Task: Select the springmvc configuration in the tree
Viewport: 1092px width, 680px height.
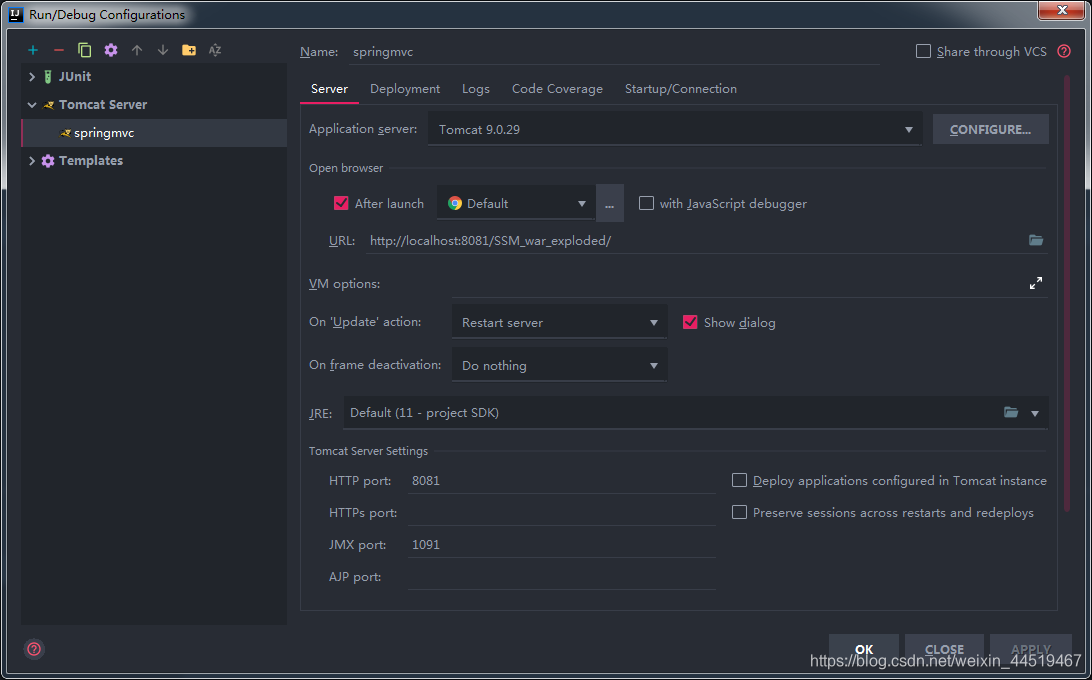Action: pos(154,133)
